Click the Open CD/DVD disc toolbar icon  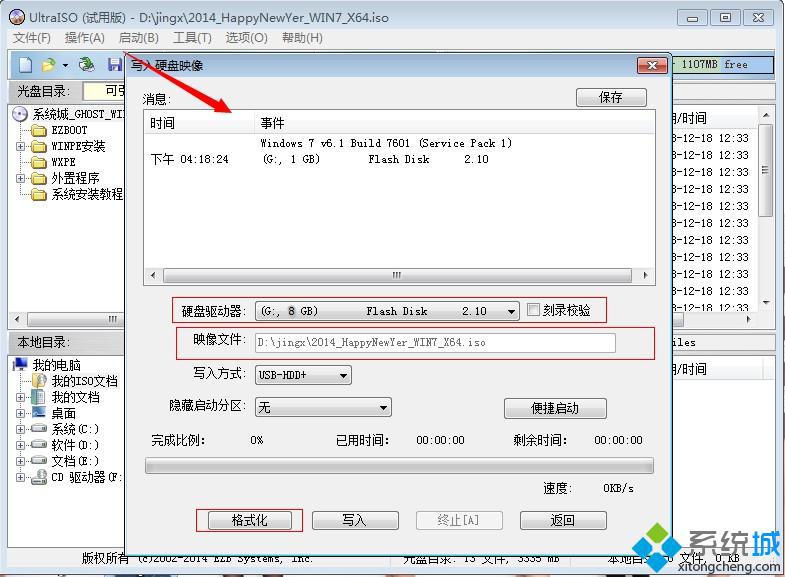coord(87,65)
